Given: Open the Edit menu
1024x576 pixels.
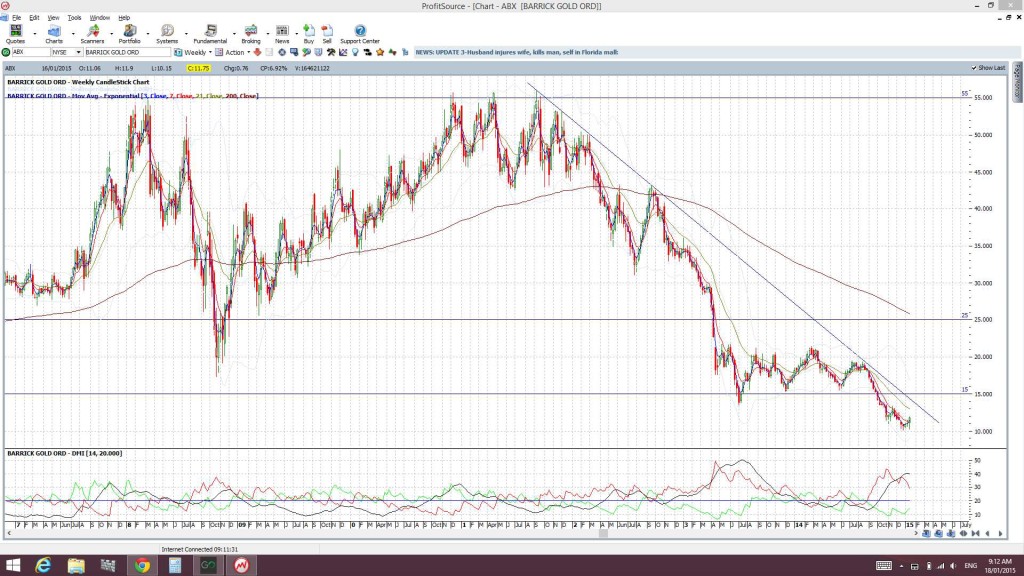Looking at the screenshot, I should coord(34,18).
